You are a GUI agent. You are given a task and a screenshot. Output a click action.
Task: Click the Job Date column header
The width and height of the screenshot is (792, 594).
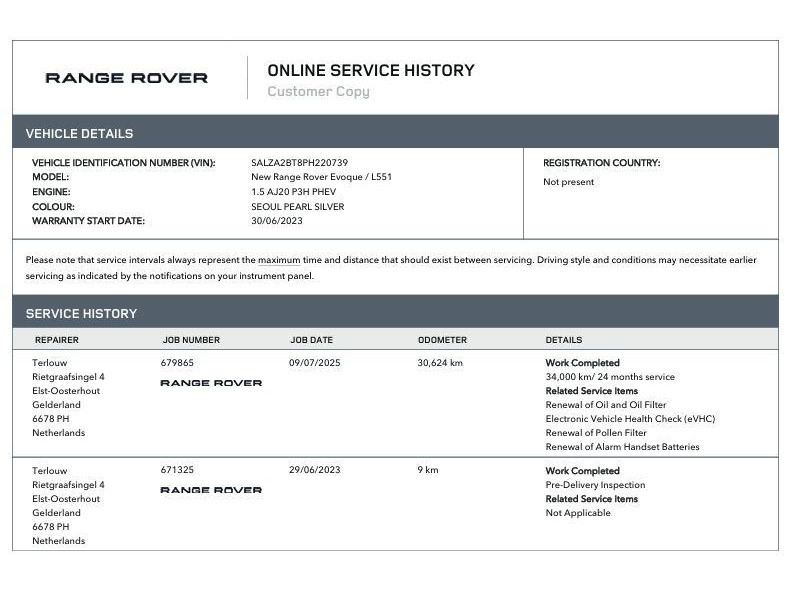point(312,340)
